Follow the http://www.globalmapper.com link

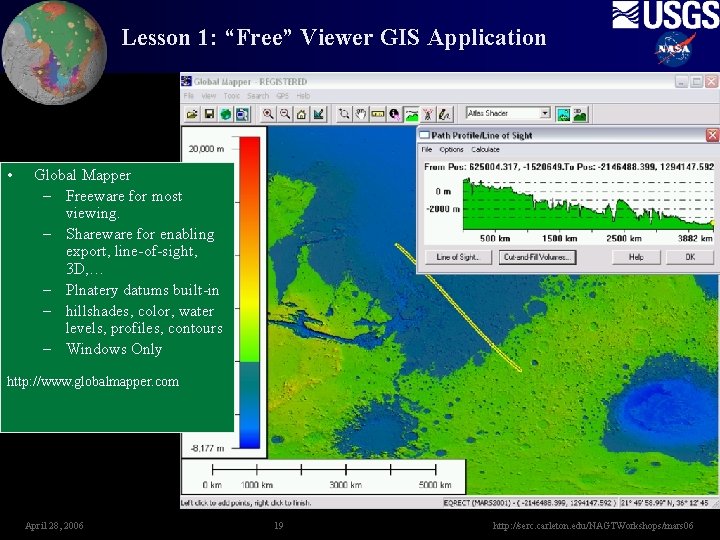93,381
